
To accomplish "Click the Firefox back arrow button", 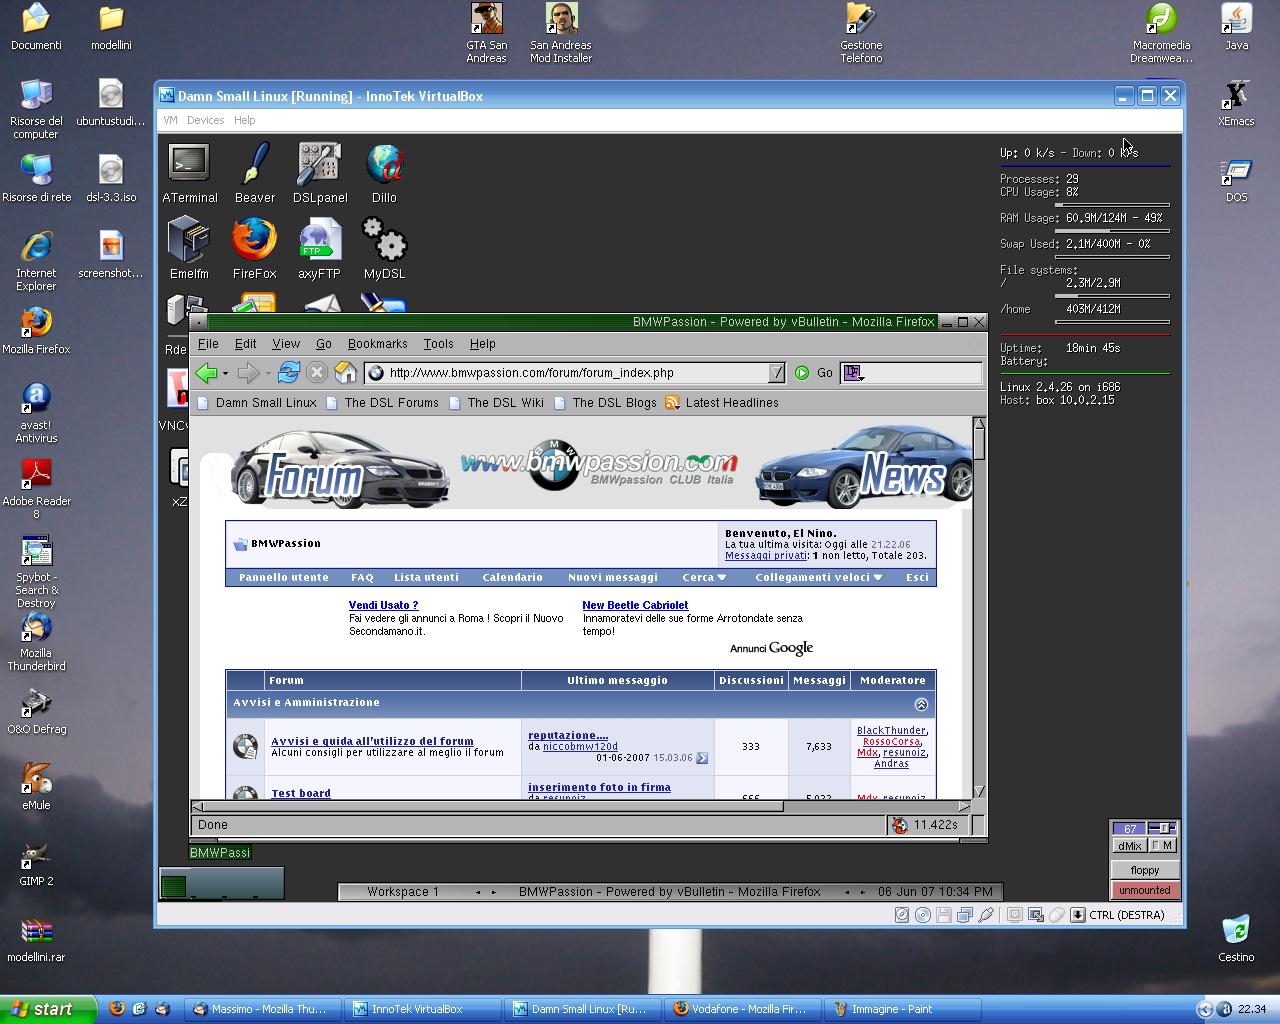I will click(x=206, y=373).
